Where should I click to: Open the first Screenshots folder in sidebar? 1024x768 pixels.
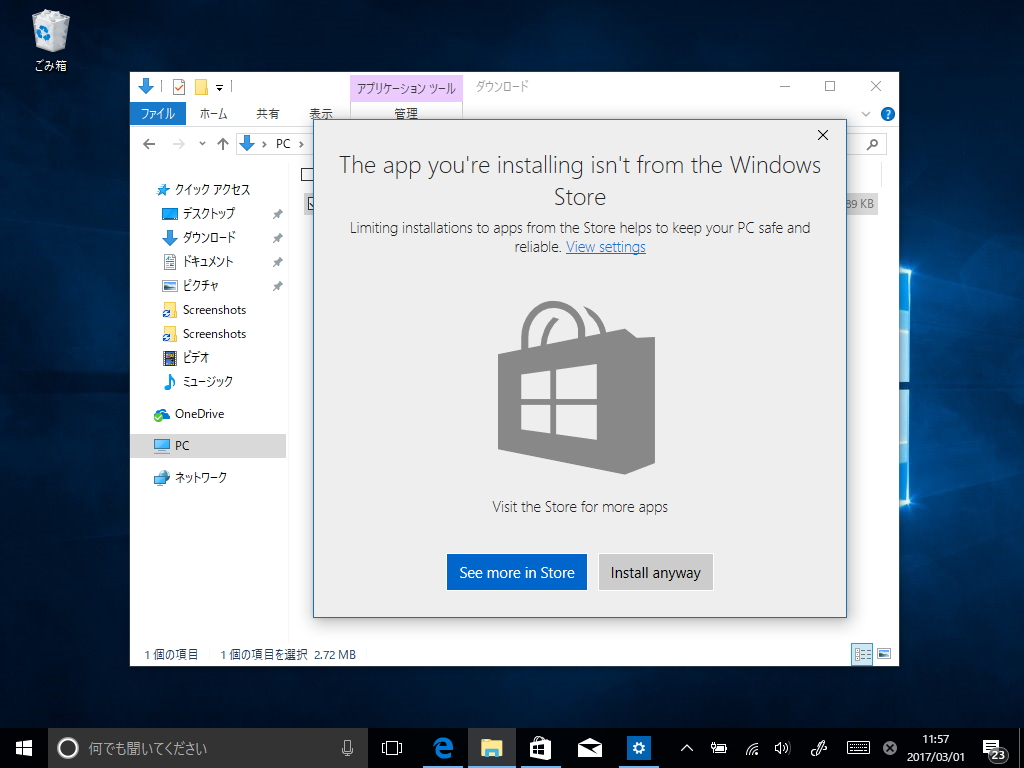(x=214, y=310)
